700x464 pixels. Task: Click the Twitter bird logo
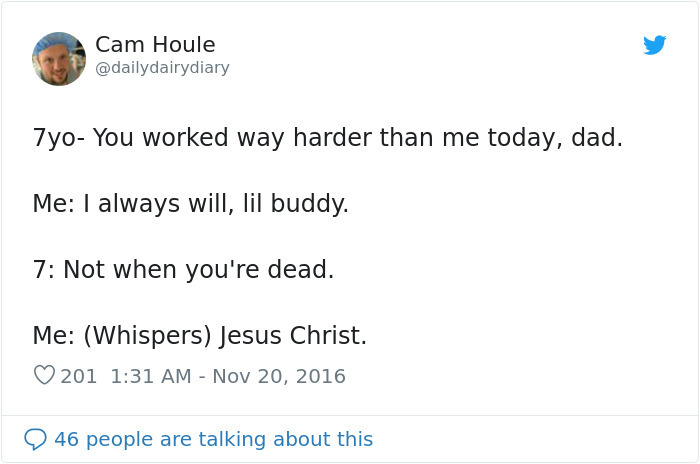[x=654, y=45]
